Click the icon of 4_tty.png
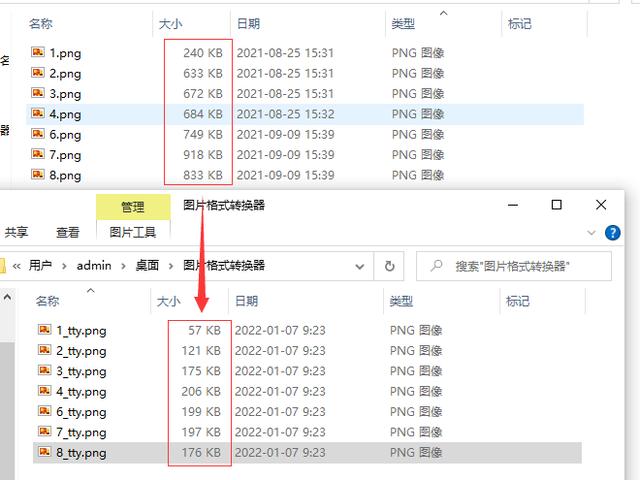640x480 pixels. pos(44,391)
